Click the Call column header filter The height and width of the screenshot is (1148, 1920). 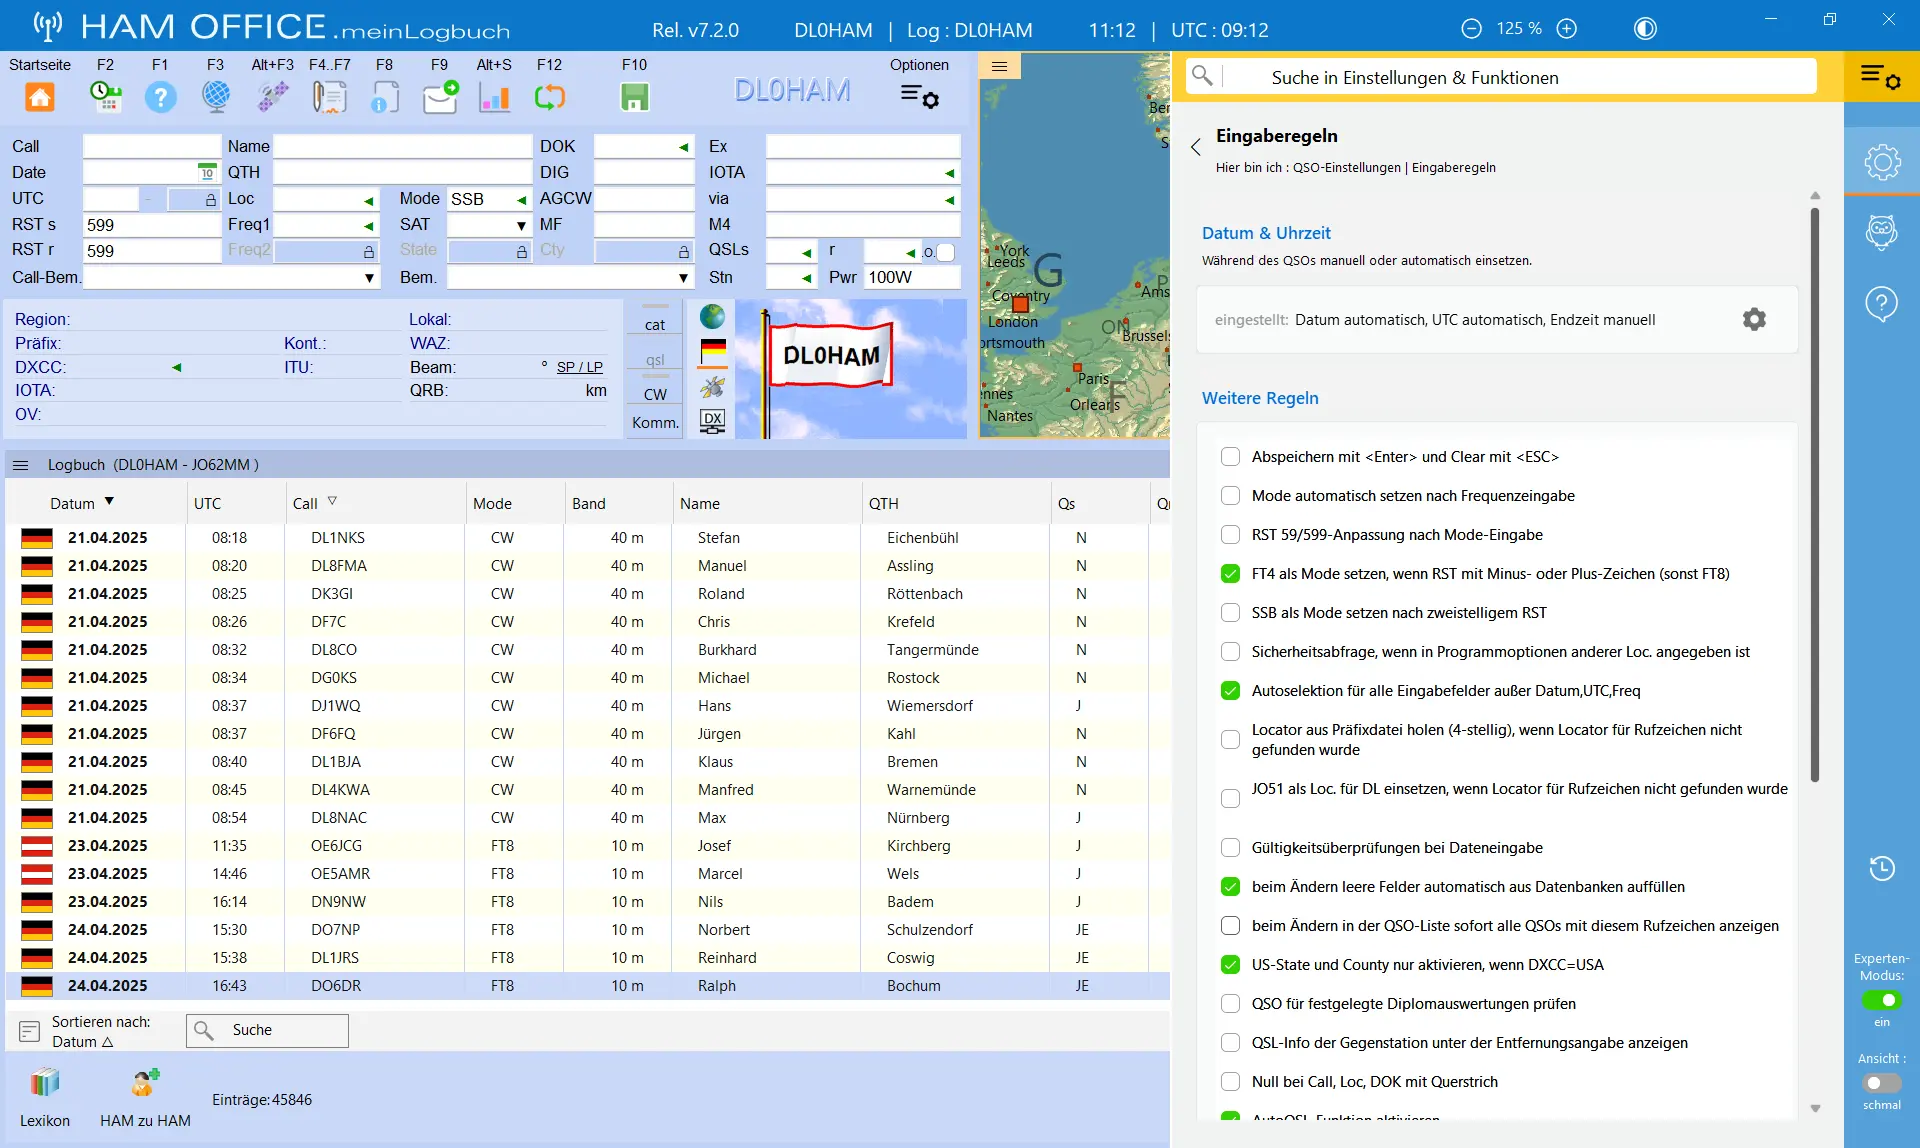tap(332, 501)
